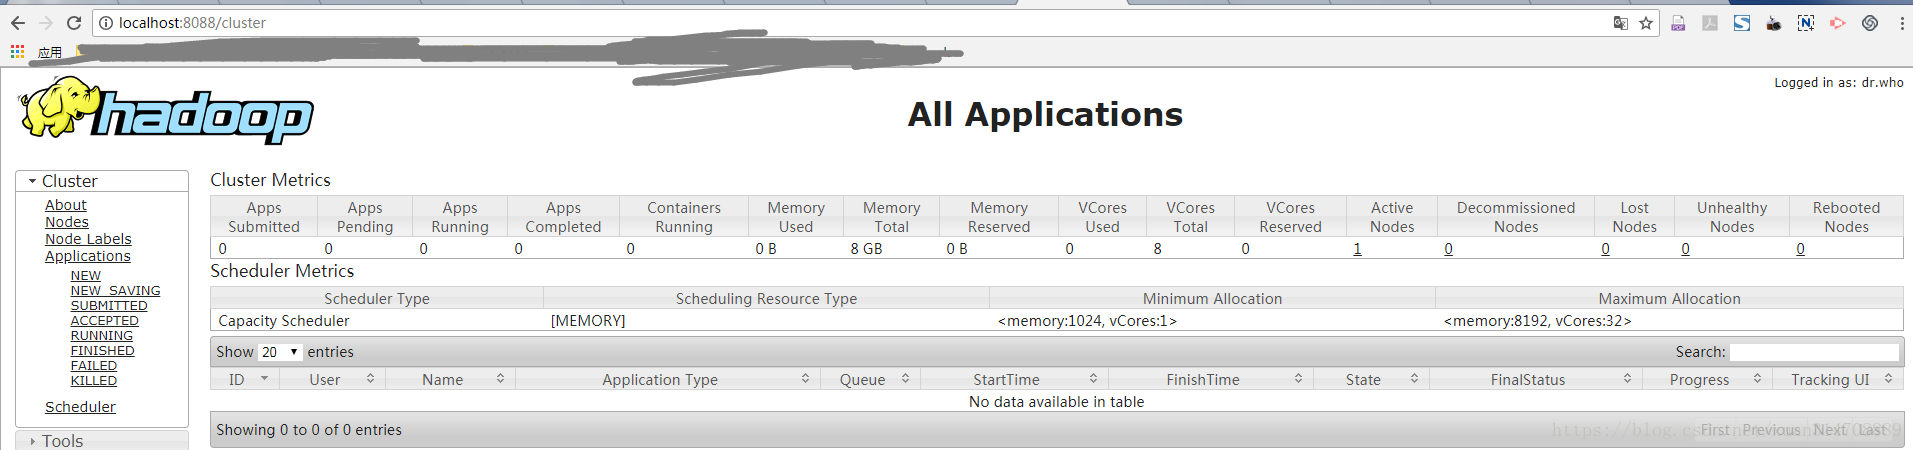
Task: Open the Scheduler link in sidebar
Action: [80, 407]
